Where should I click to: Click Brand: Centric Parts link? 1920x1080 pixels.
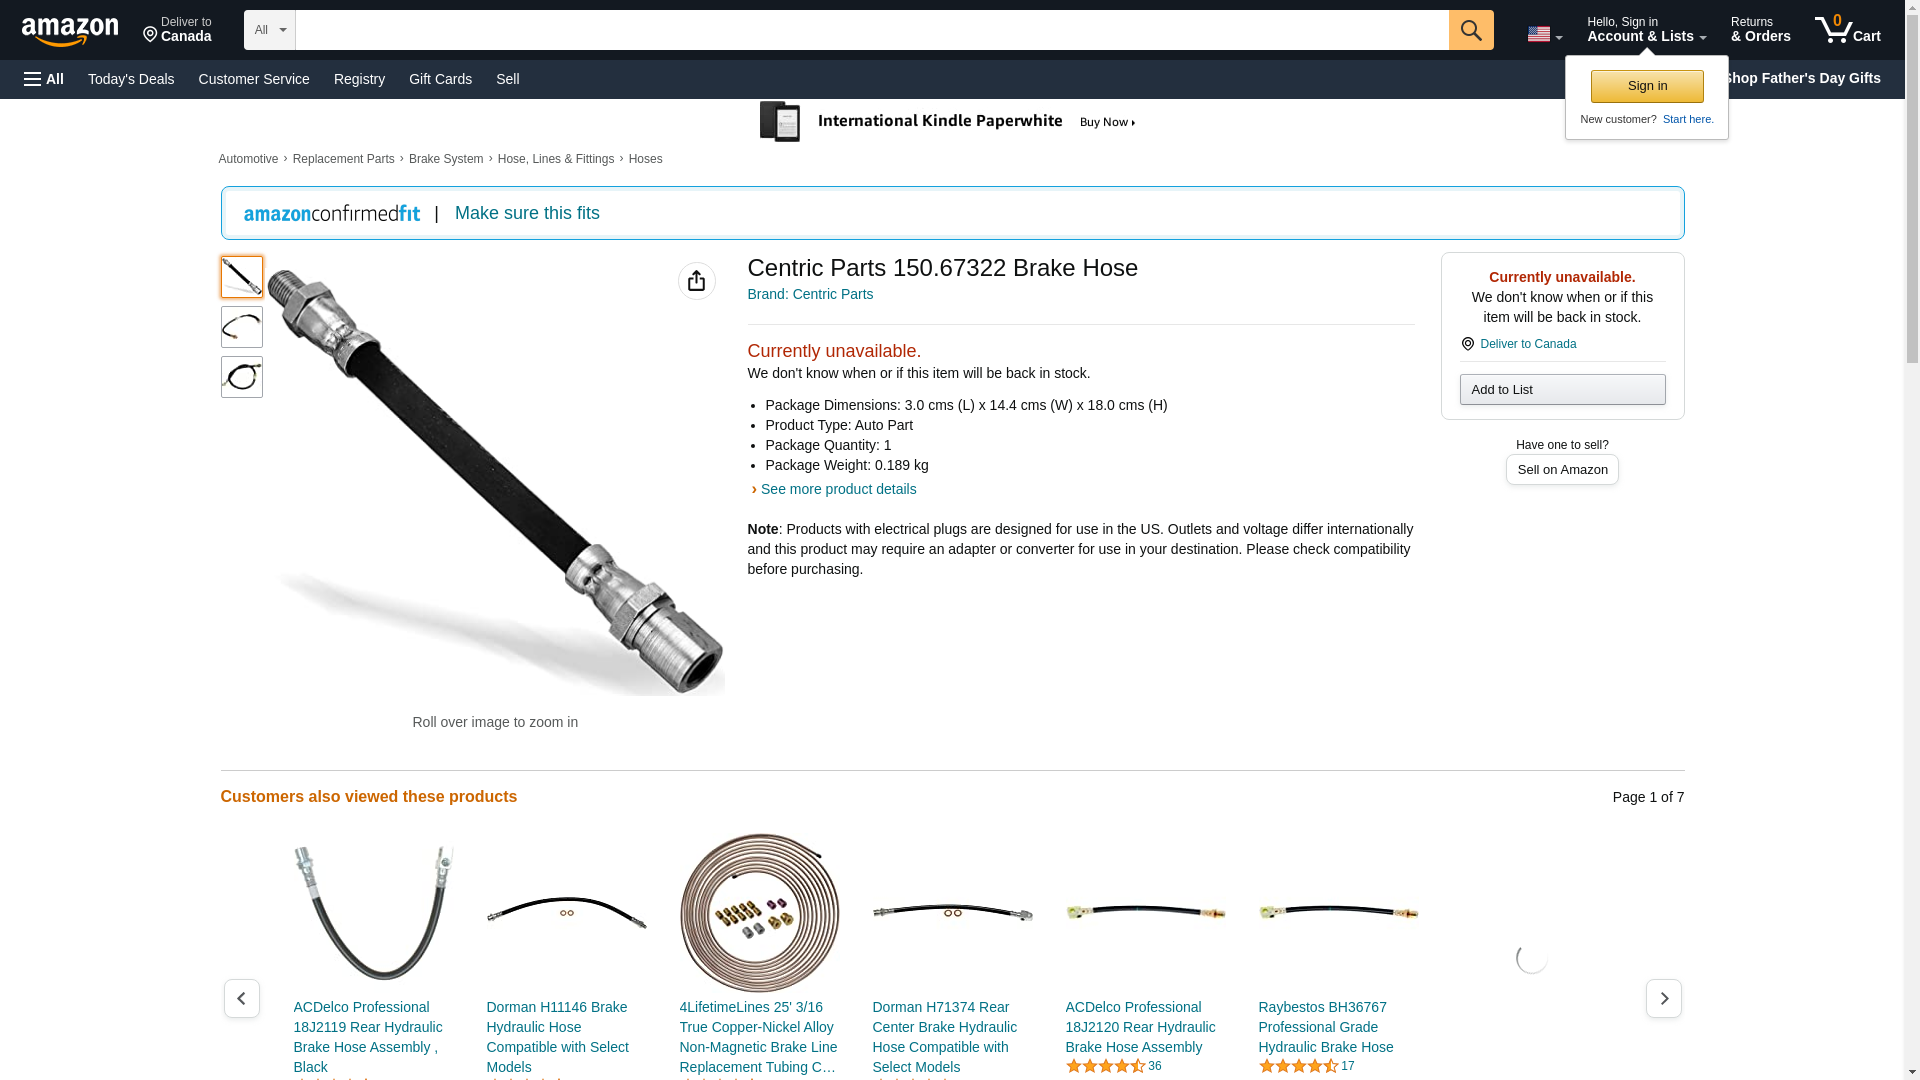coord(810,294)
